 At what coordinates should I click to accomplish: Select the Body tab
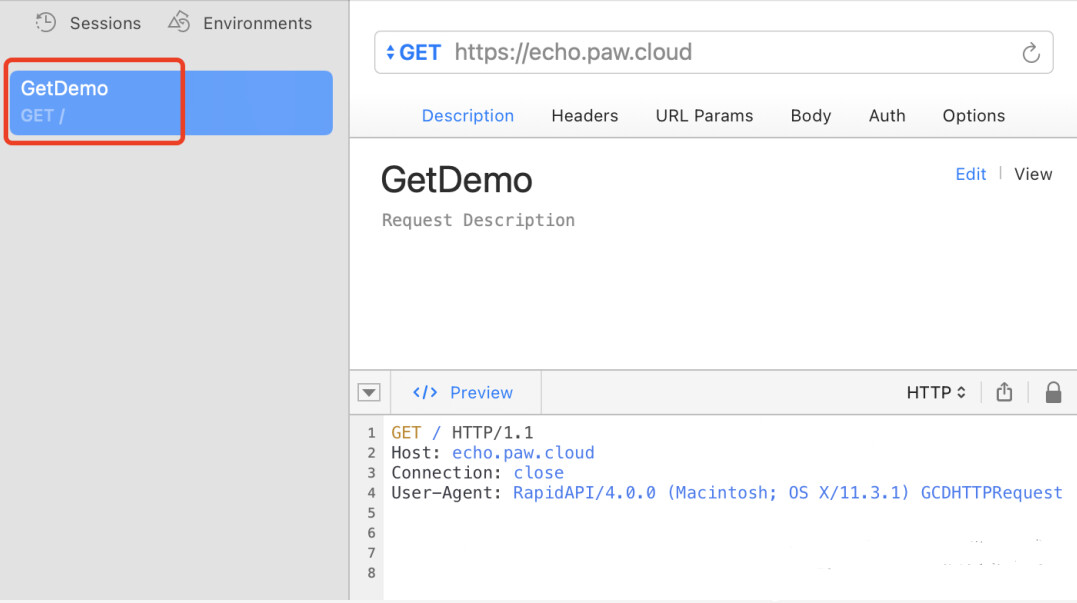click(x=811, y=116)
